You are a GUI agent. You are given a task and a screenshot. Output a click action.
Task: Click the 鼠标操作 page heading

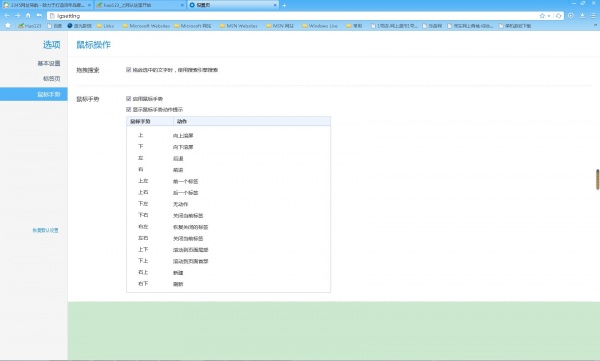tap(93, 45)
